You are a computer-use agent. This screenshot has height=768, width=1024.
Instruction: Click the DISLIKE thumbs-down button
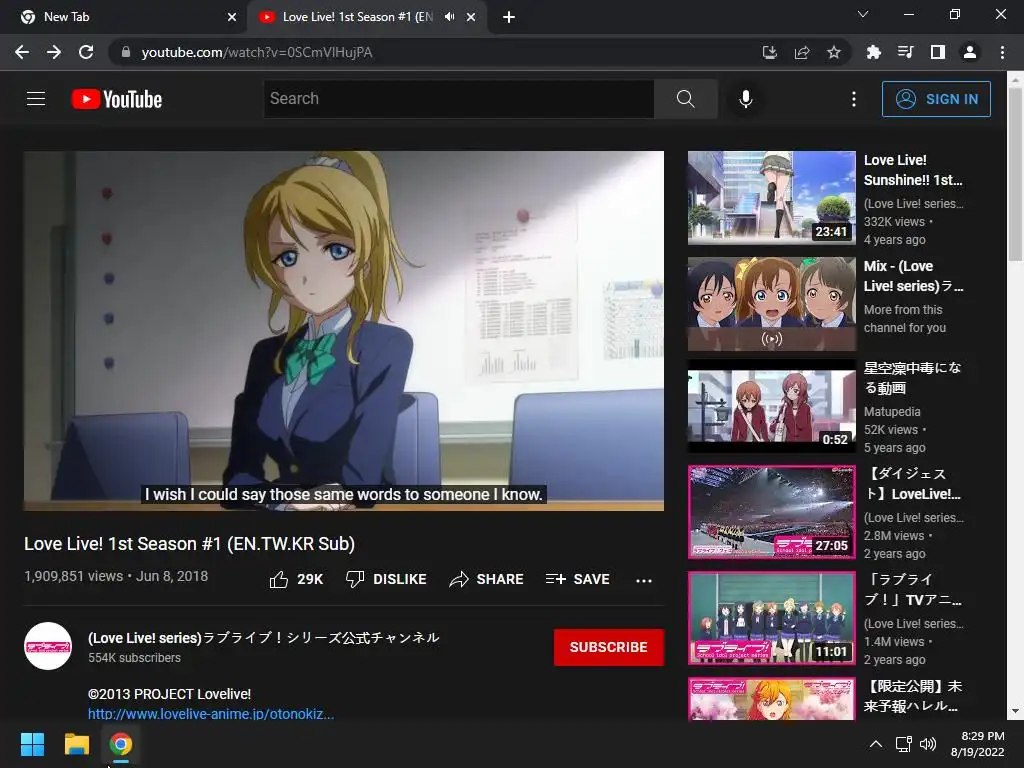(x=386, y=579)
